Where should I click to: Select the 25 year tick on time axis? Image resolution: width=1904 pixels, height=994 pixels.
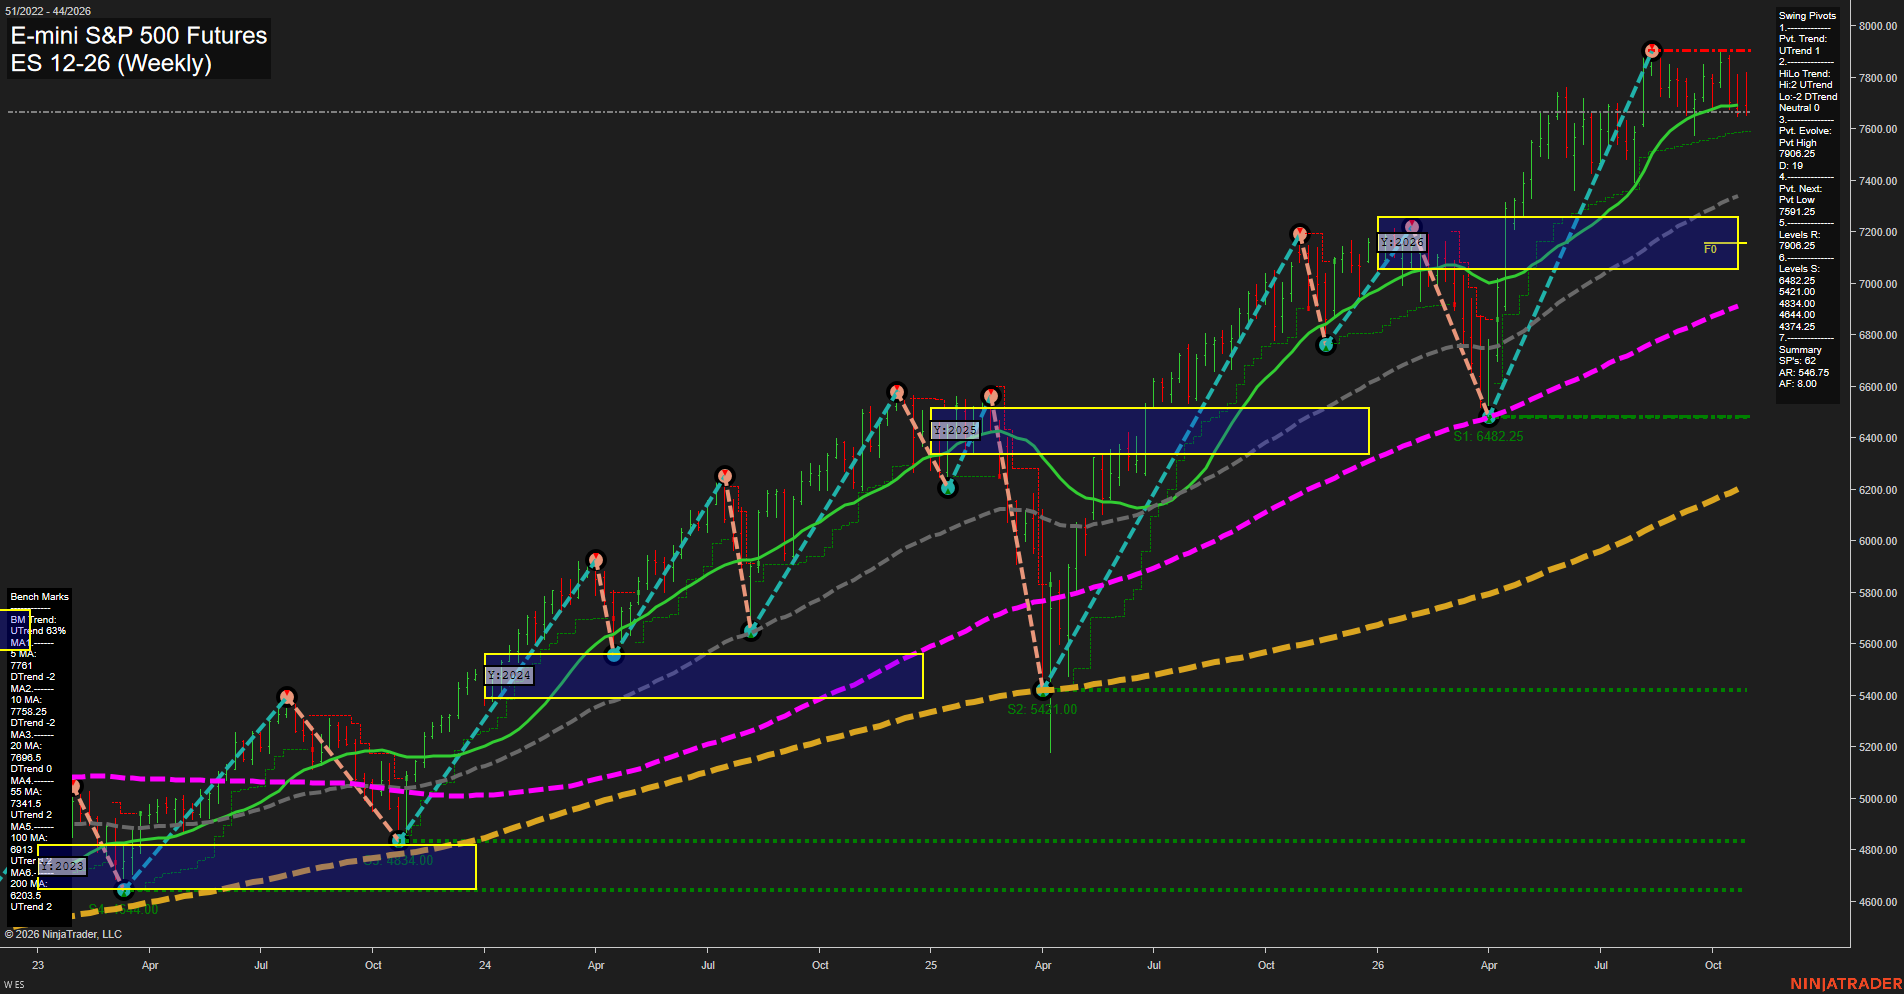click(931, 965)
